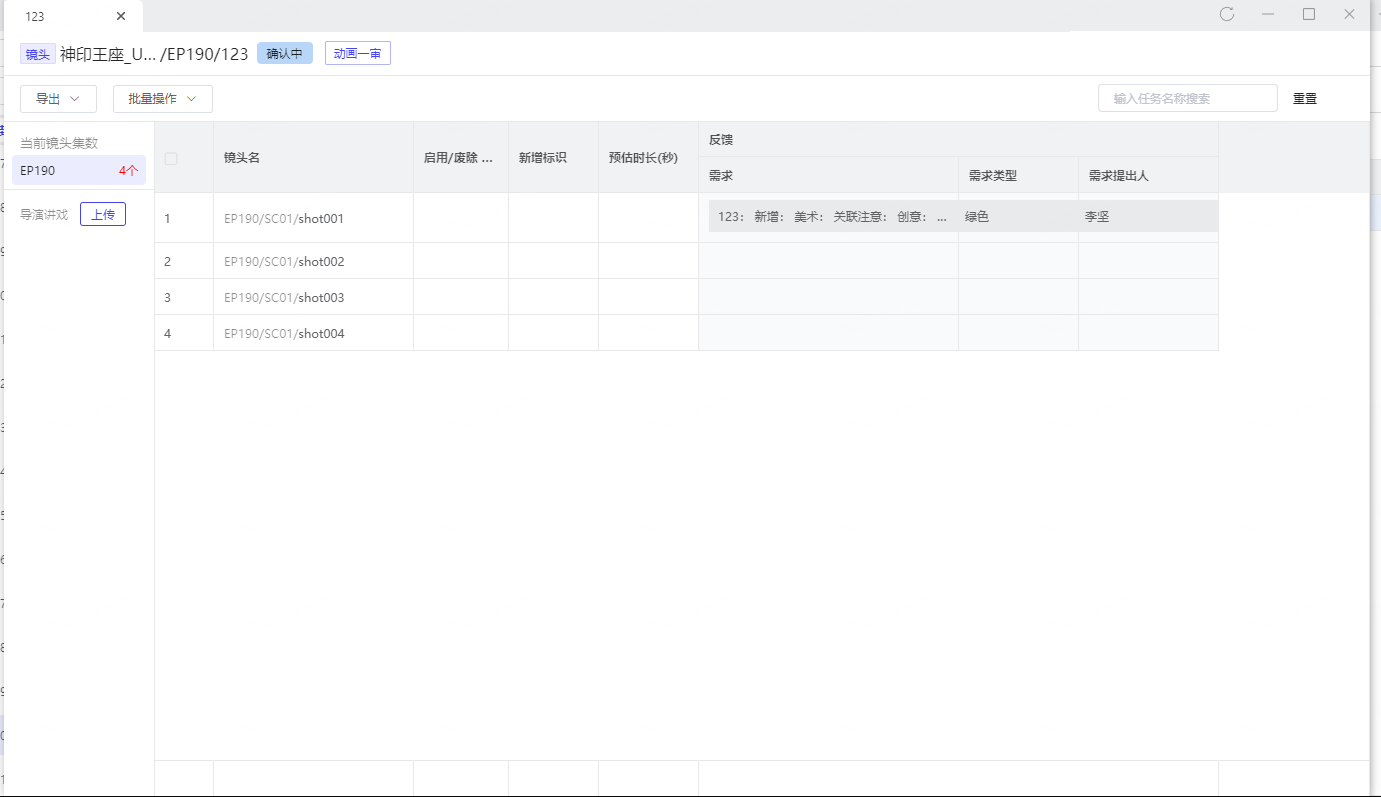Click the 动画一审 stage button
This screenshot has height=797, width=1381.
357,54
